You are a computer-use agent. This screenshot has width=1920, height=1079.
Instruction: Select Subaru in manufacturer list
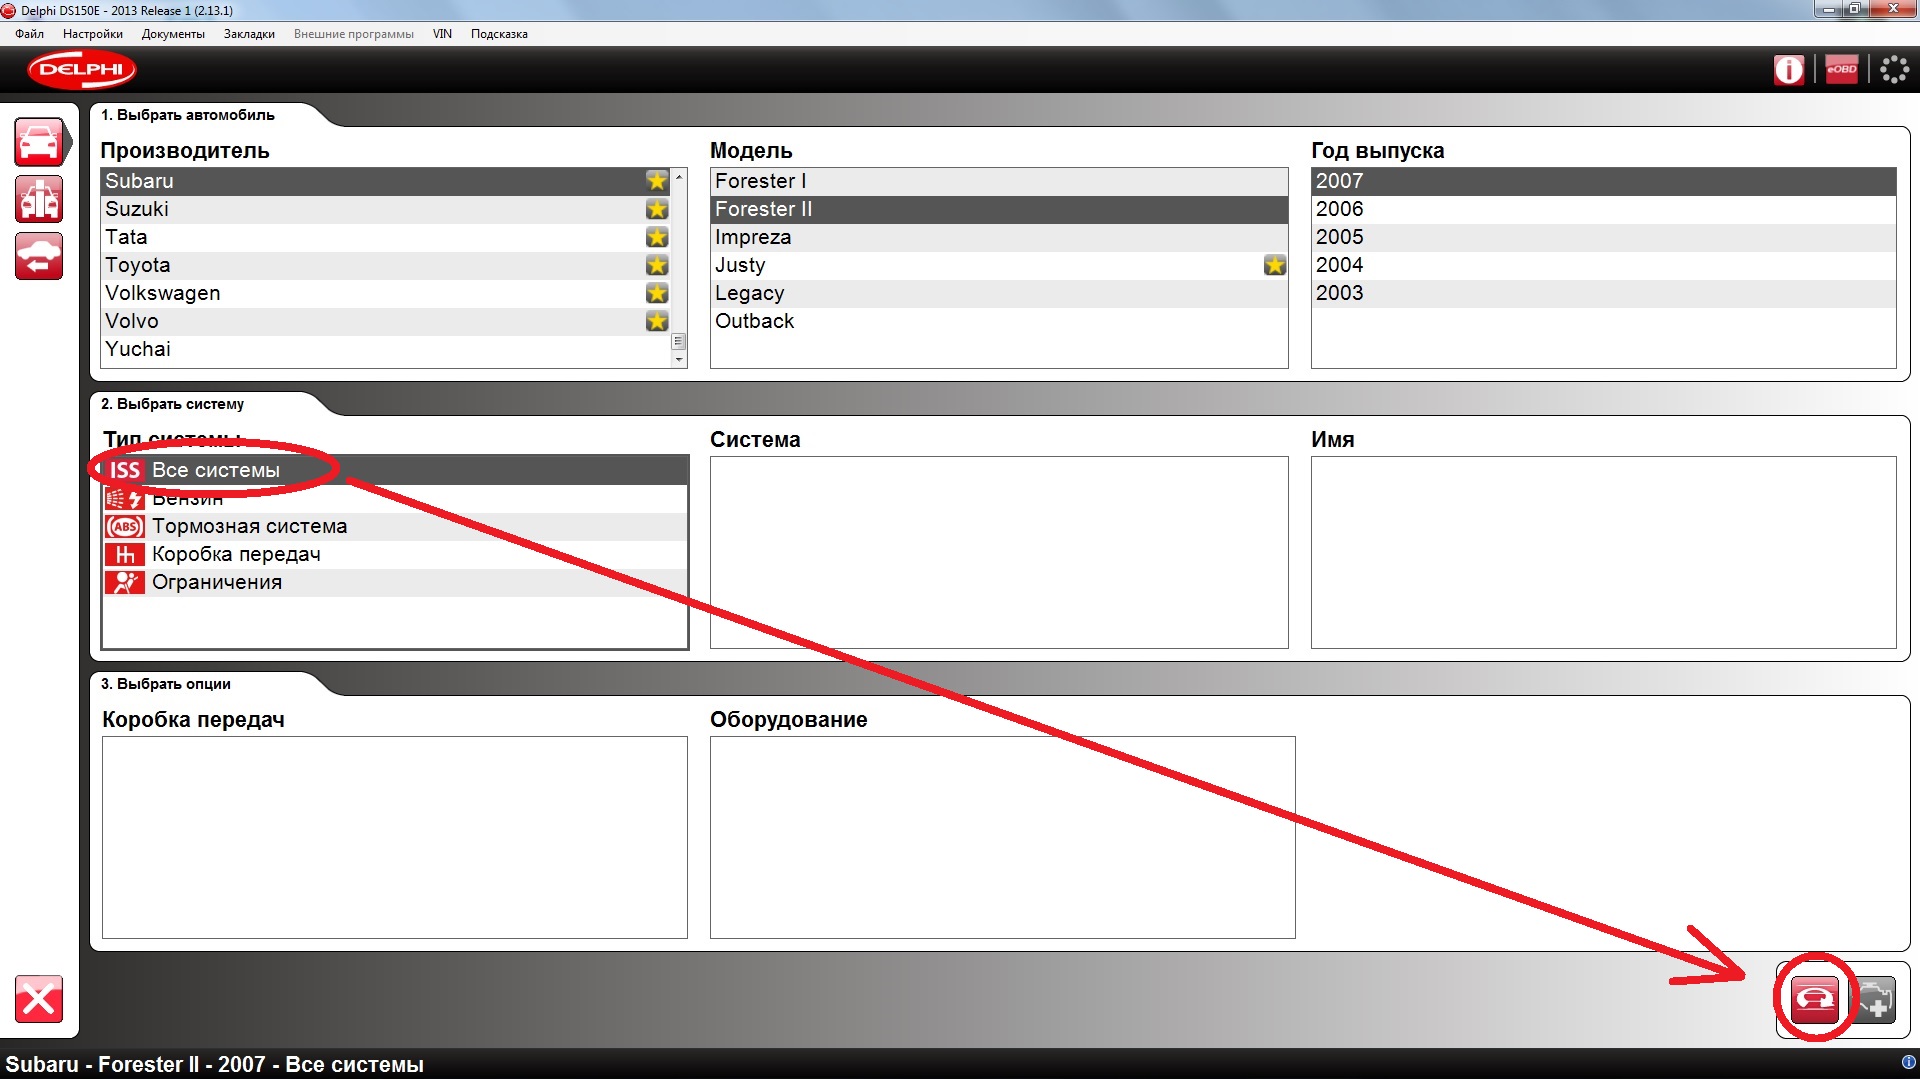click(386, 181)
